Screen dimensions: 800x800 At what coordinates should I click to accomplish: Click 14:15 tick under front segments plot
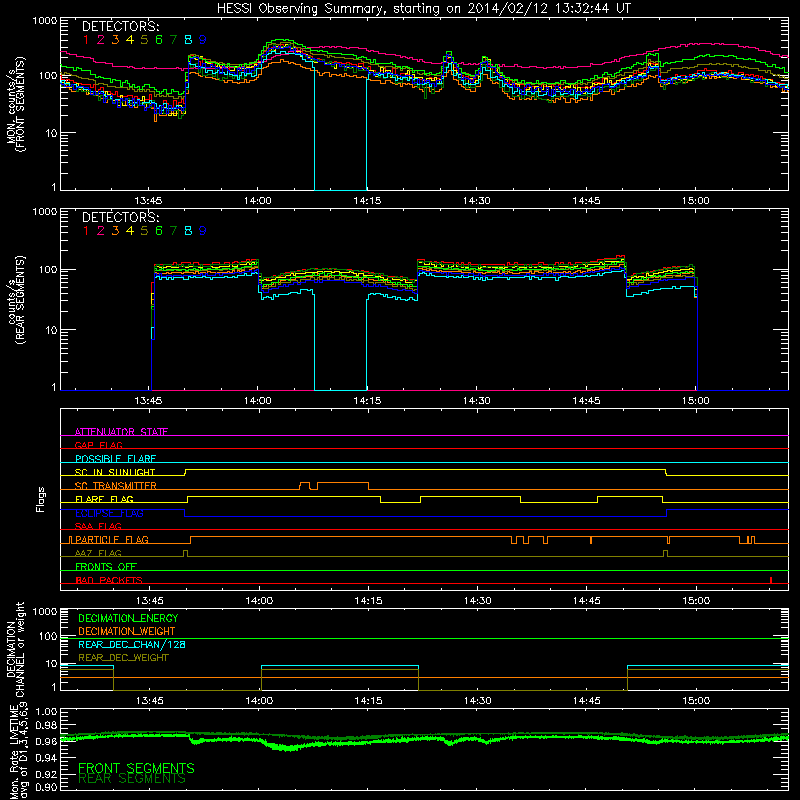click(367, 201)
